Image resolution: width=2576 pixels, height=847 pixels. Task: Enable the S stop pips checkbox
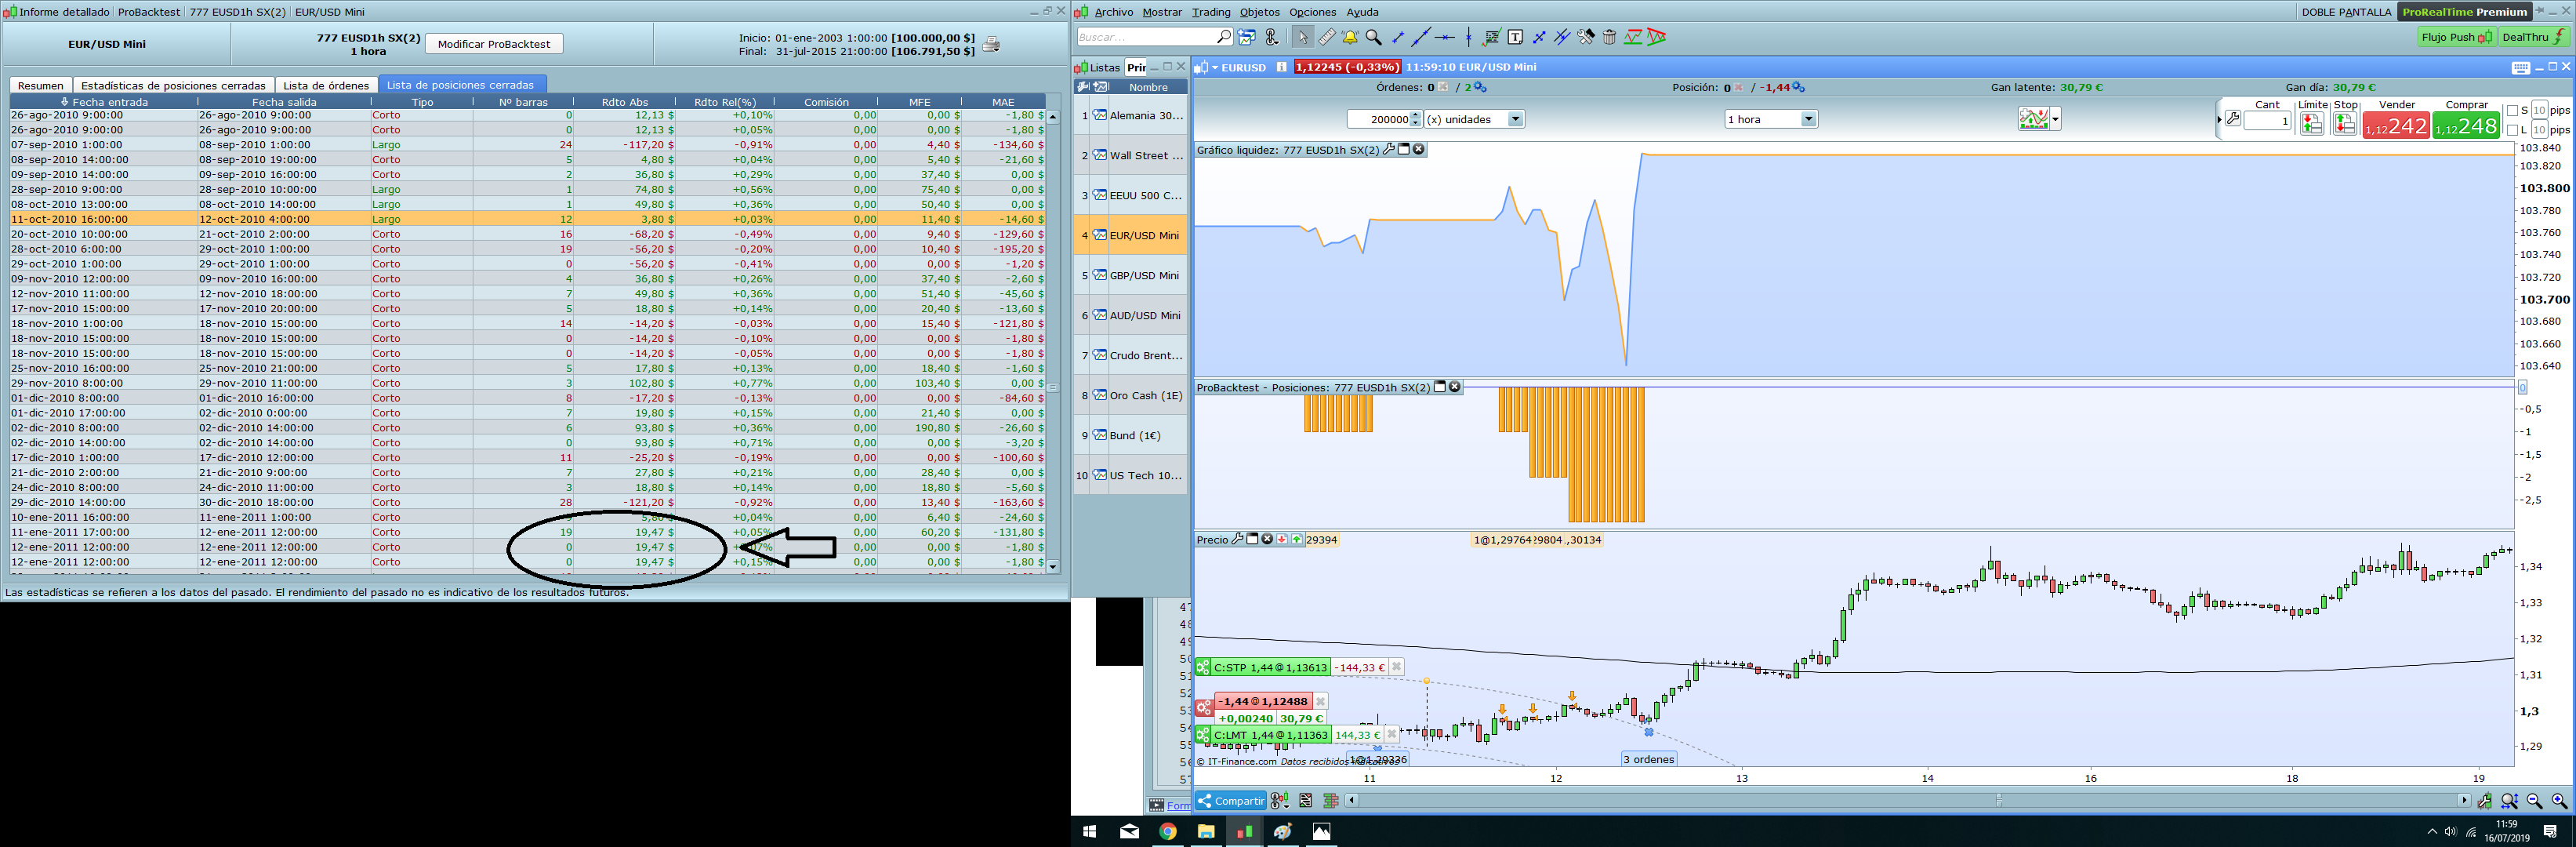[2512, 110]
